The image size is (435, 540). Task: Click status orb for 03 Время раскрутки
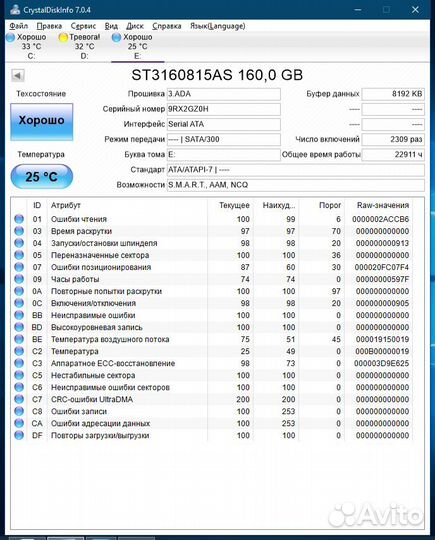[x=19, y=231]
